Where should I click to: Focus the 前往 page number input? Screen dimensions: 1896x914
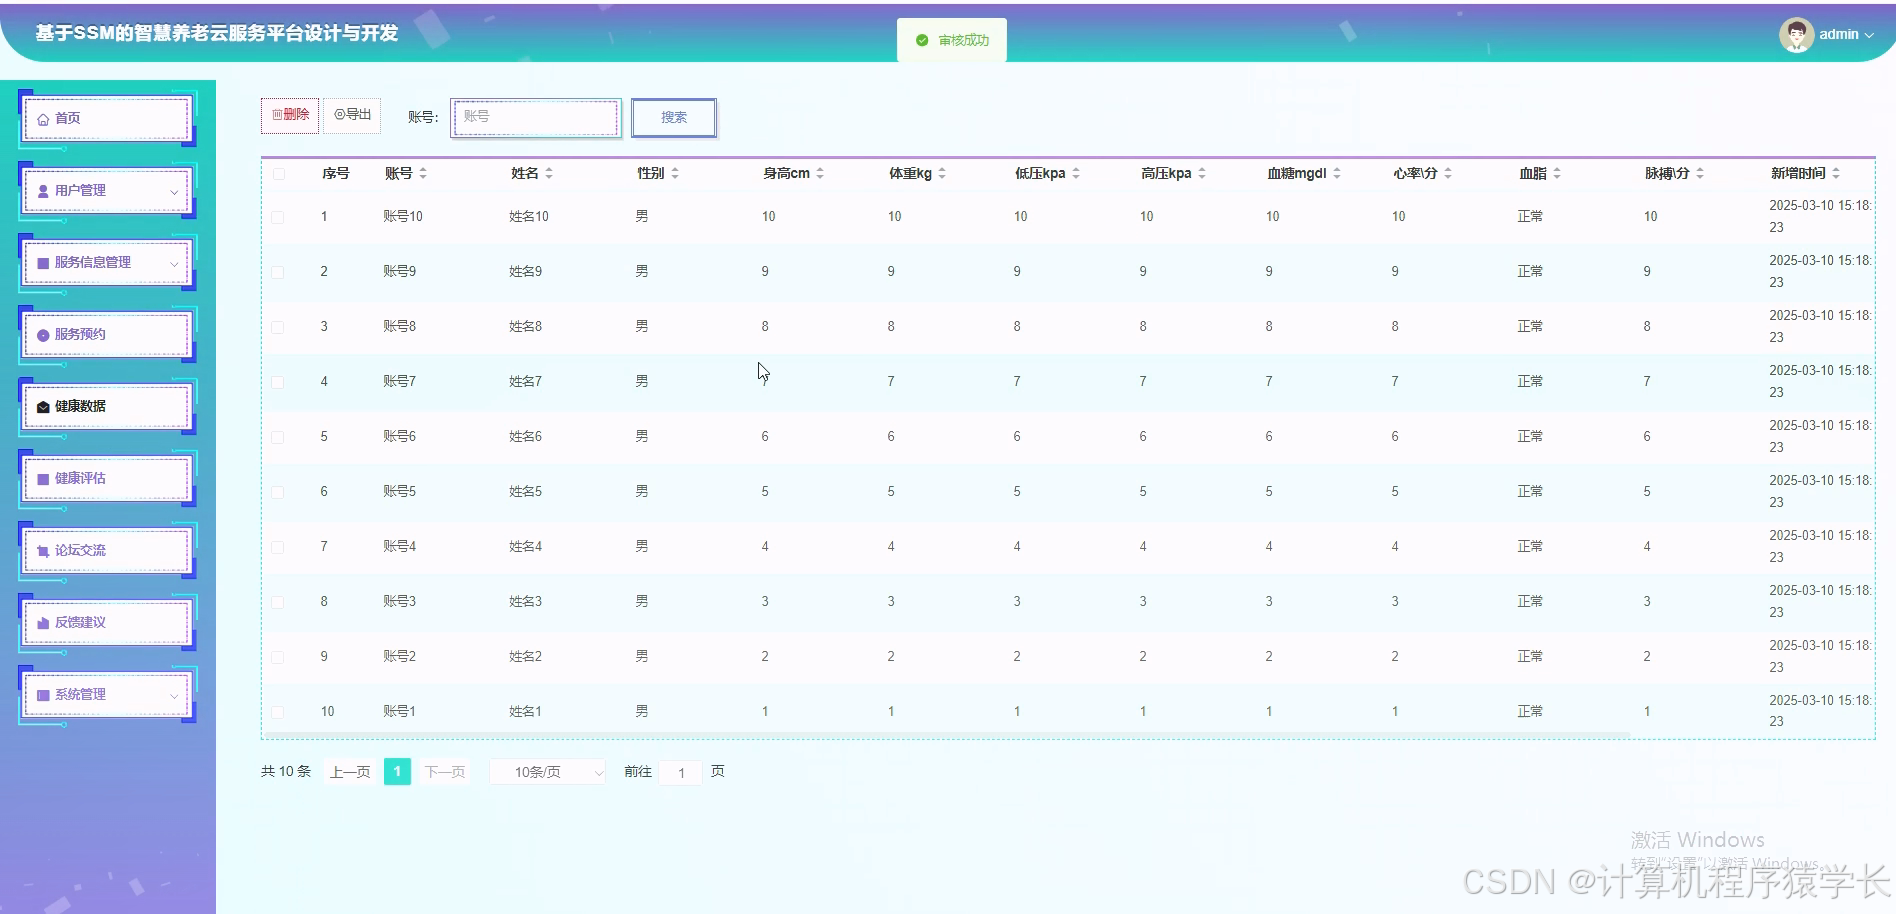point(681,772)
